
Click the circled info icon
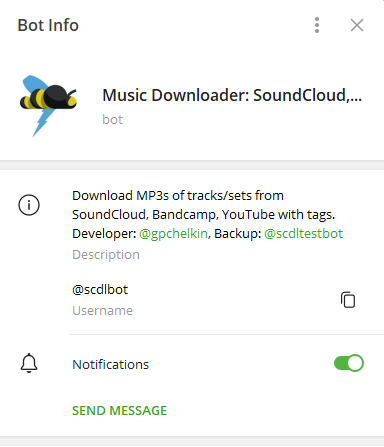29,205
